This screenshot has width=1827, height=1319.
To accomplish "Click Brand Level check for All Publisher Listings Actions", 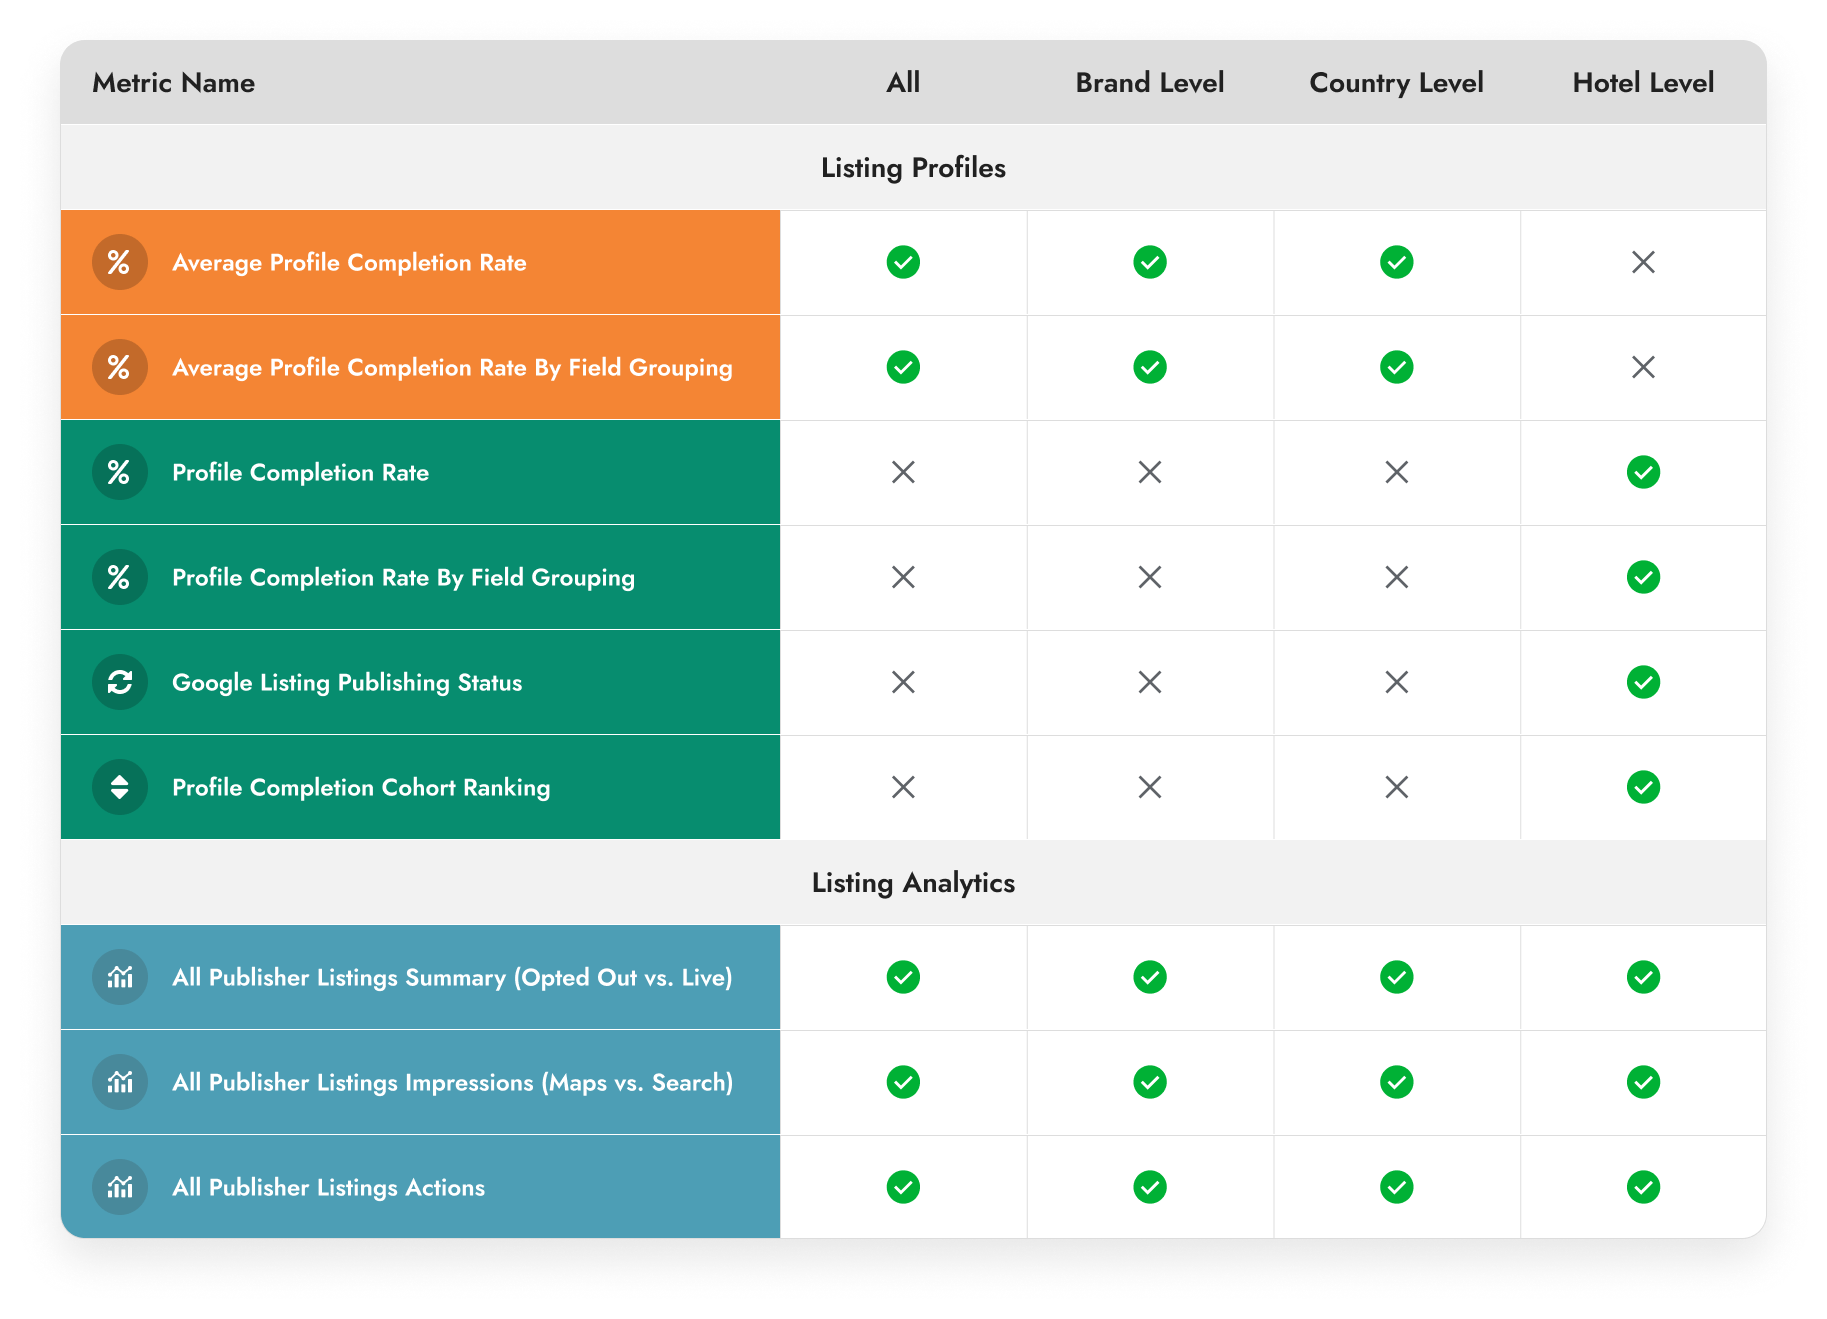I will coord(1150,1187).
